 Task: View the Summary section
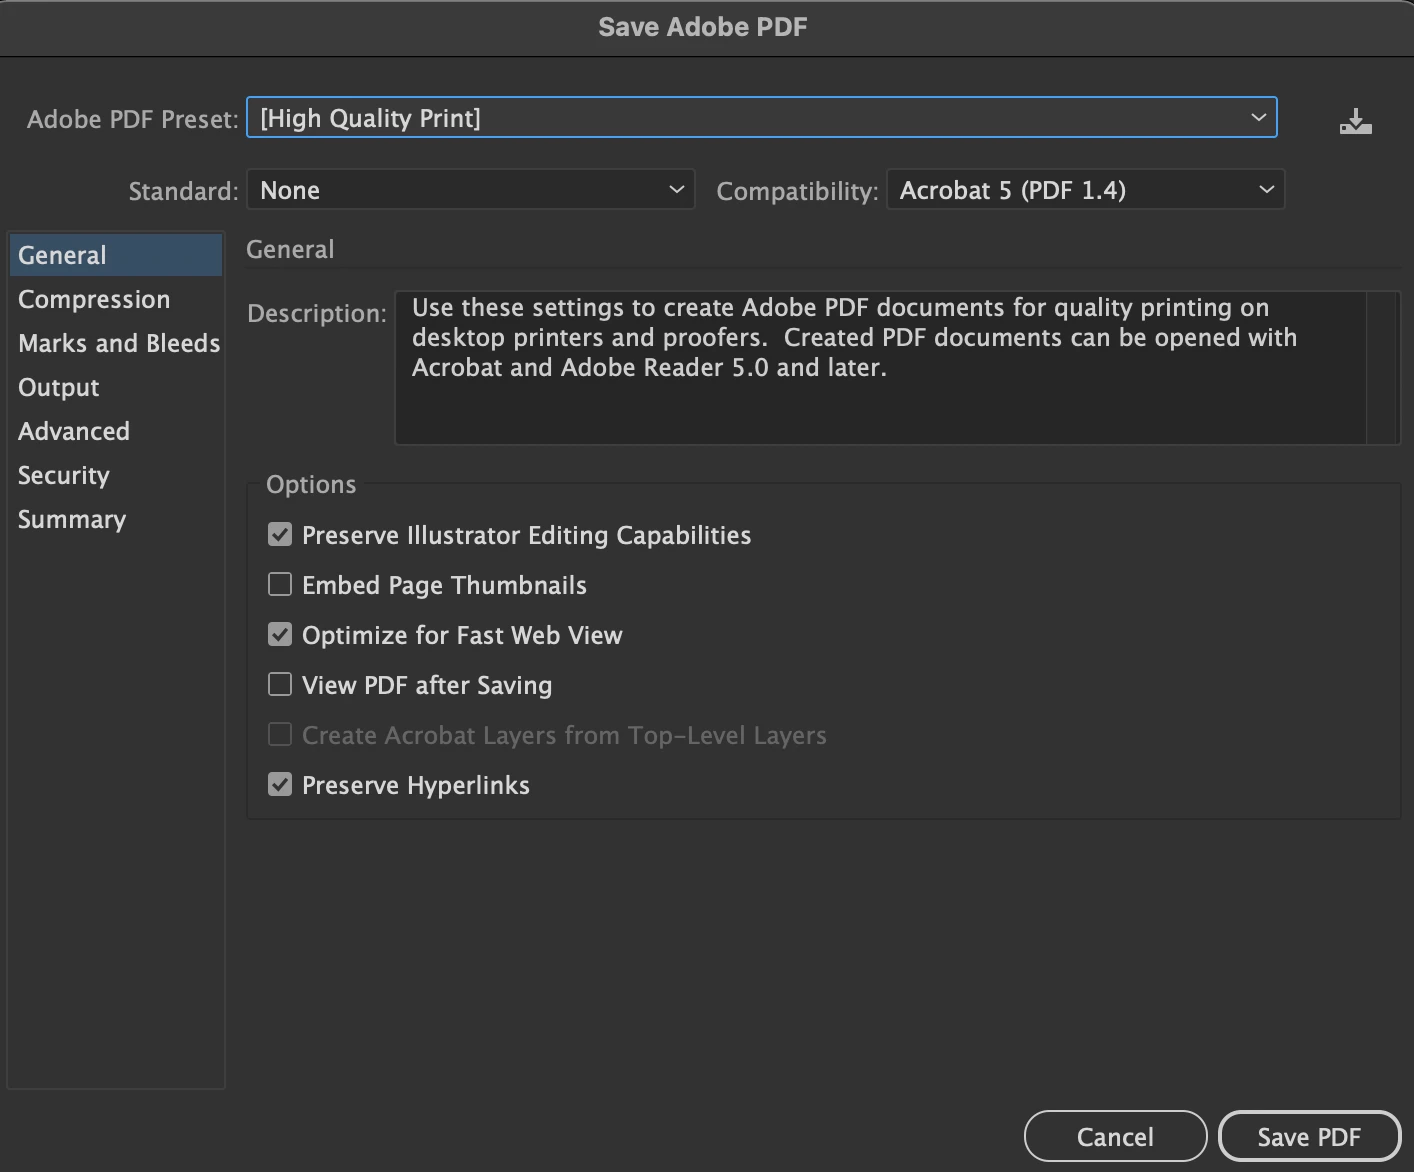tap(115, 519)
